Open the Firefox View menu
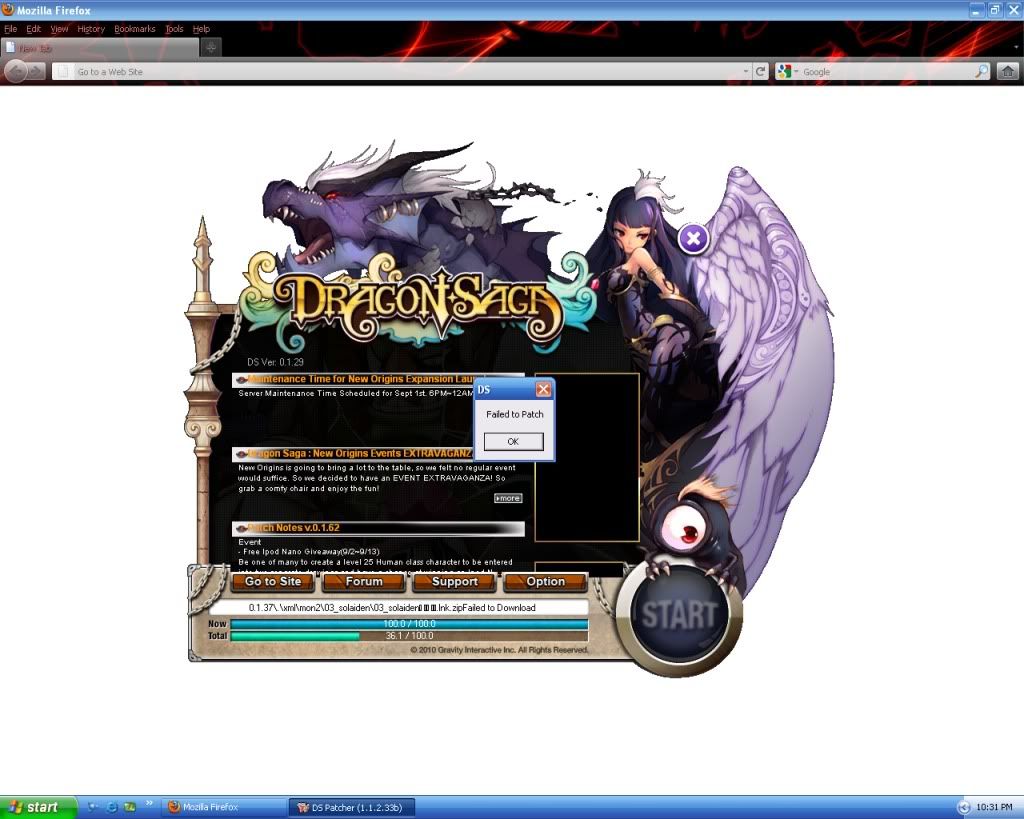1024x819 pixels. (x=59, y=29)
